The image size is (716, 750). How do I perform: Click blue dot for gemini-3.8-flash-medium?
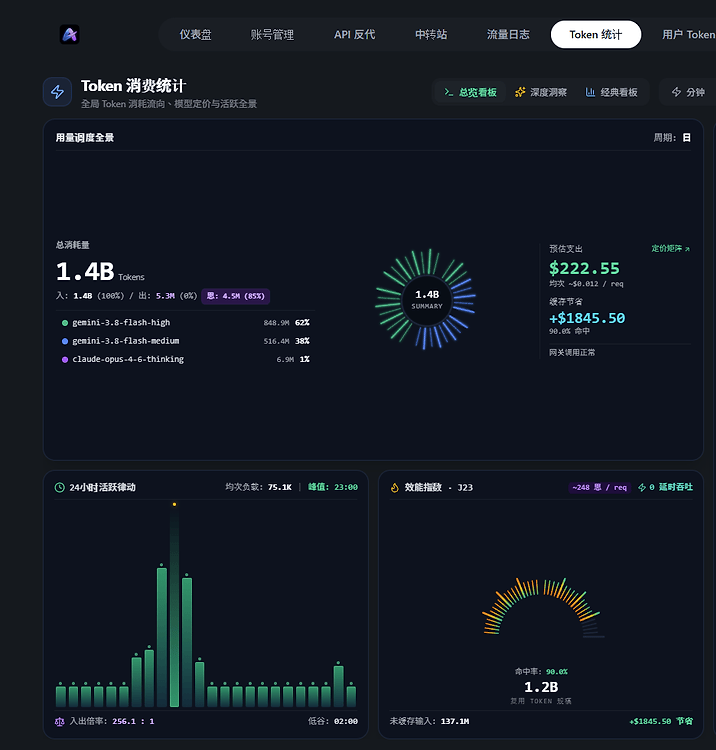(65, 341)
